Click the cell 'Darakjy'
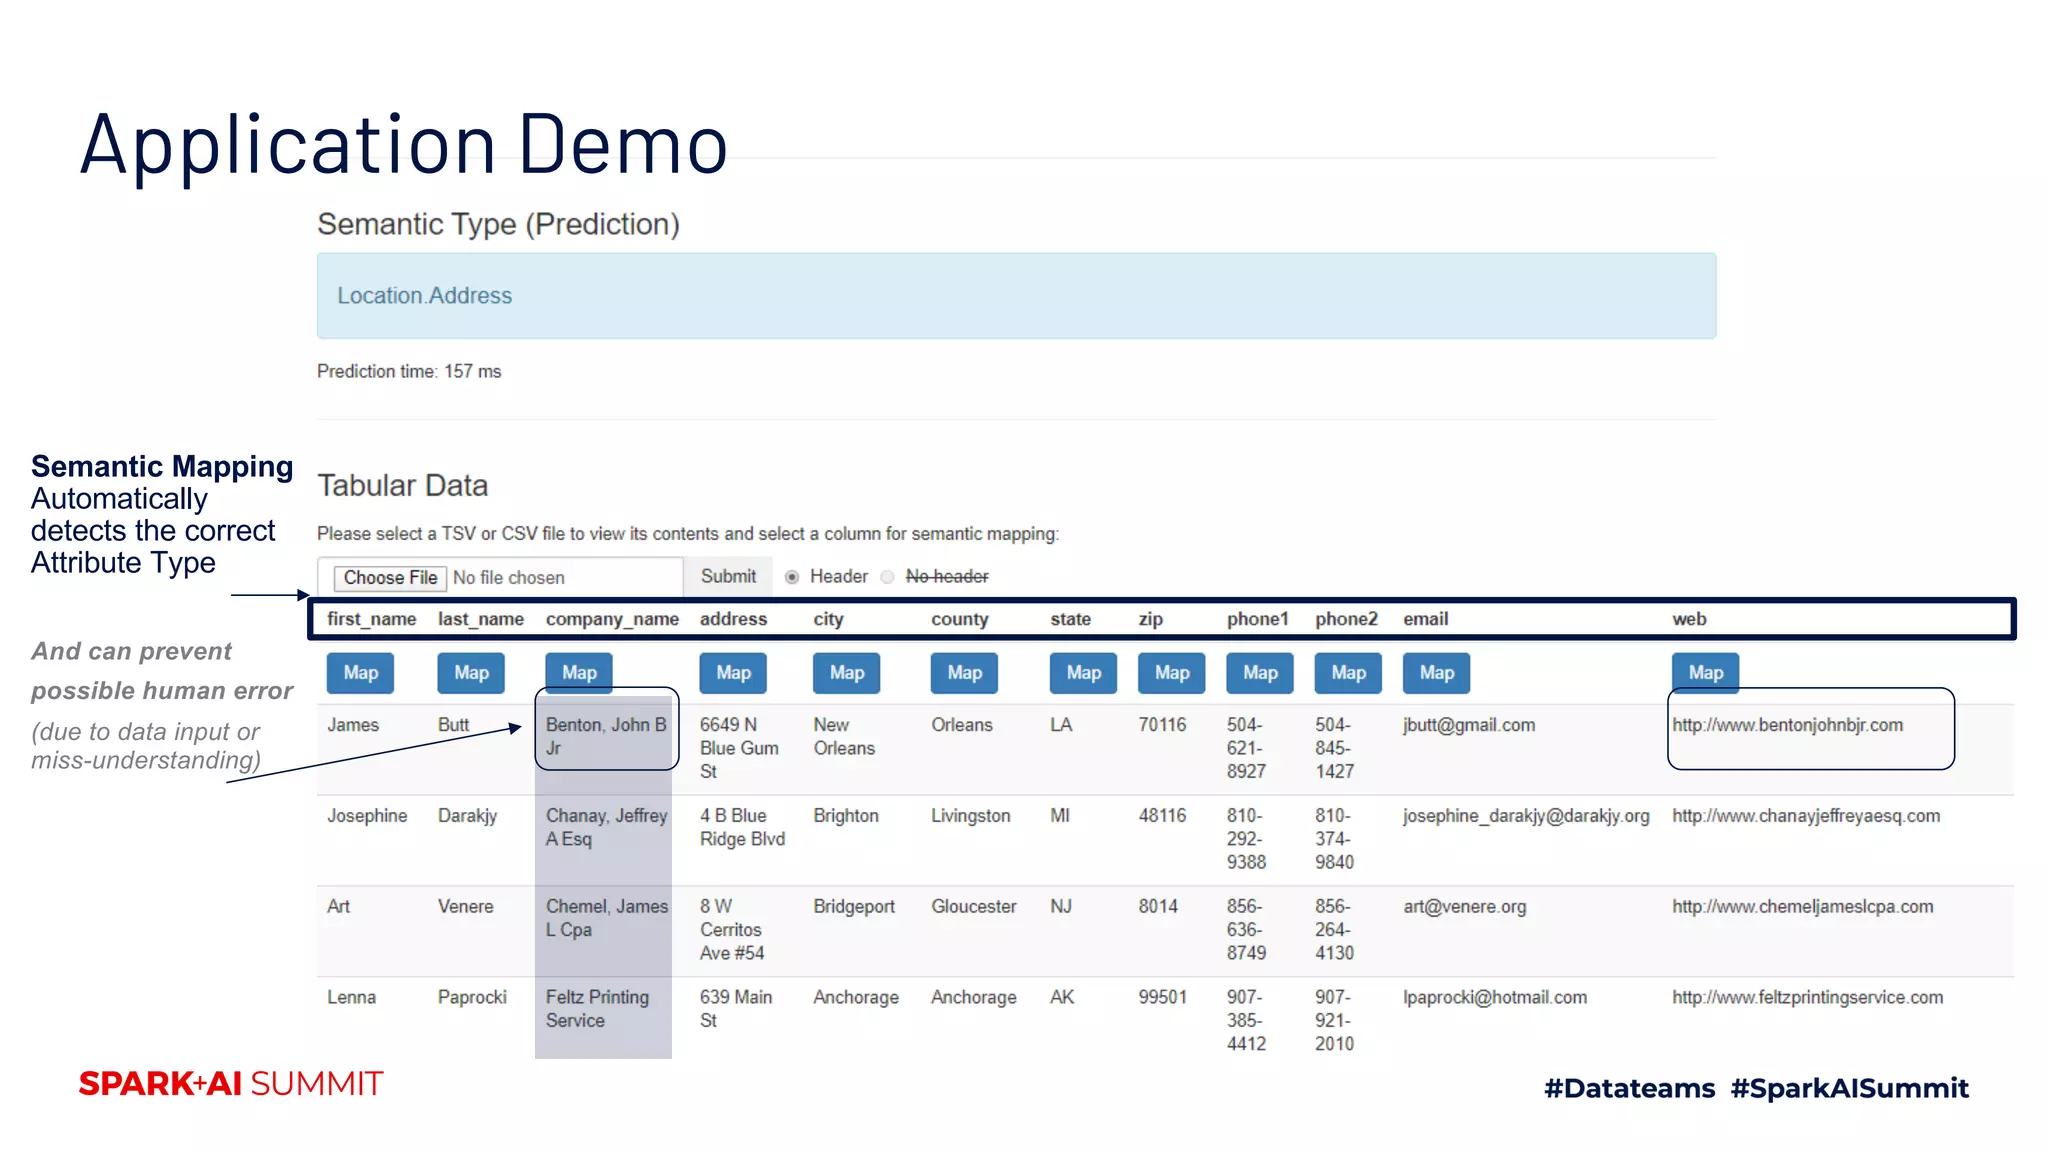This screenshot has height=1152, width=2048. point(467,816)
